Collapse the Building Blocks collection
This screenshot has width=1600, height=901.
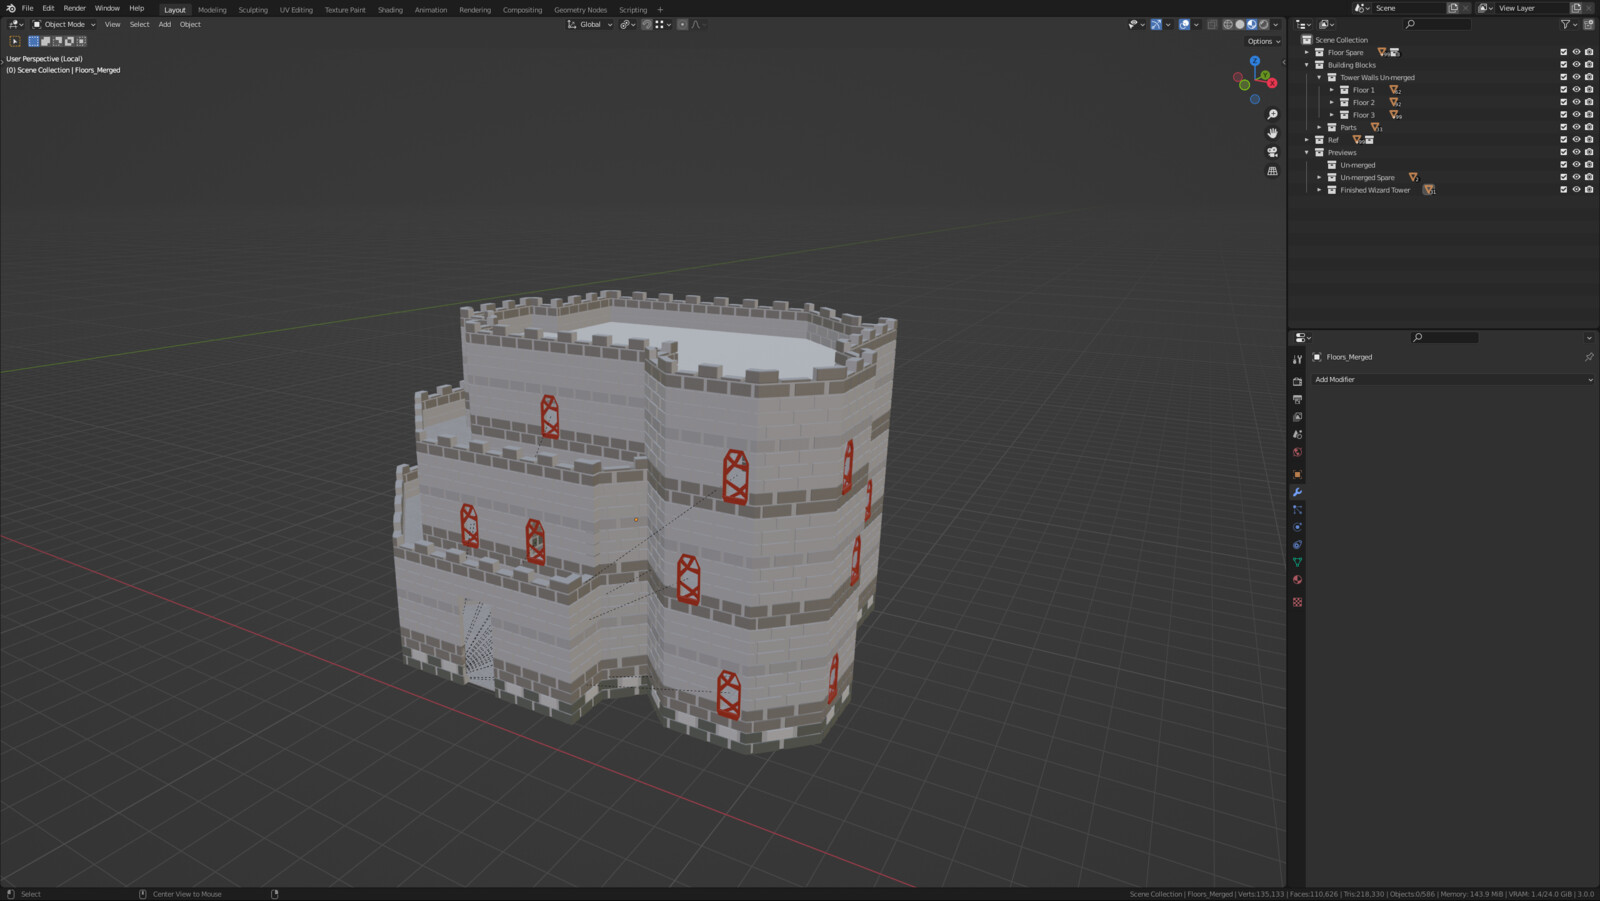1307,65
